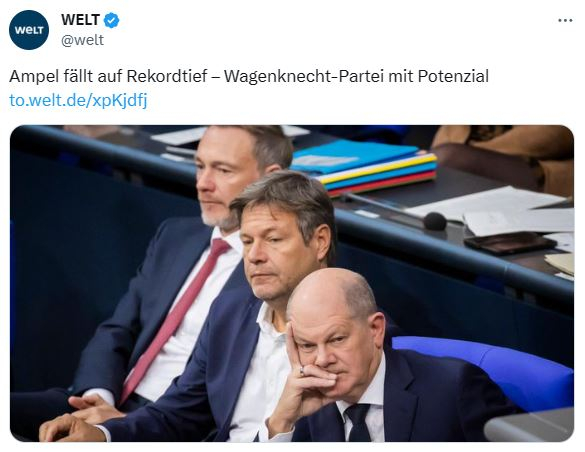Click the stack of colored folders in photo
Viewport: 585px width, 452px height.
click(364, 167)
